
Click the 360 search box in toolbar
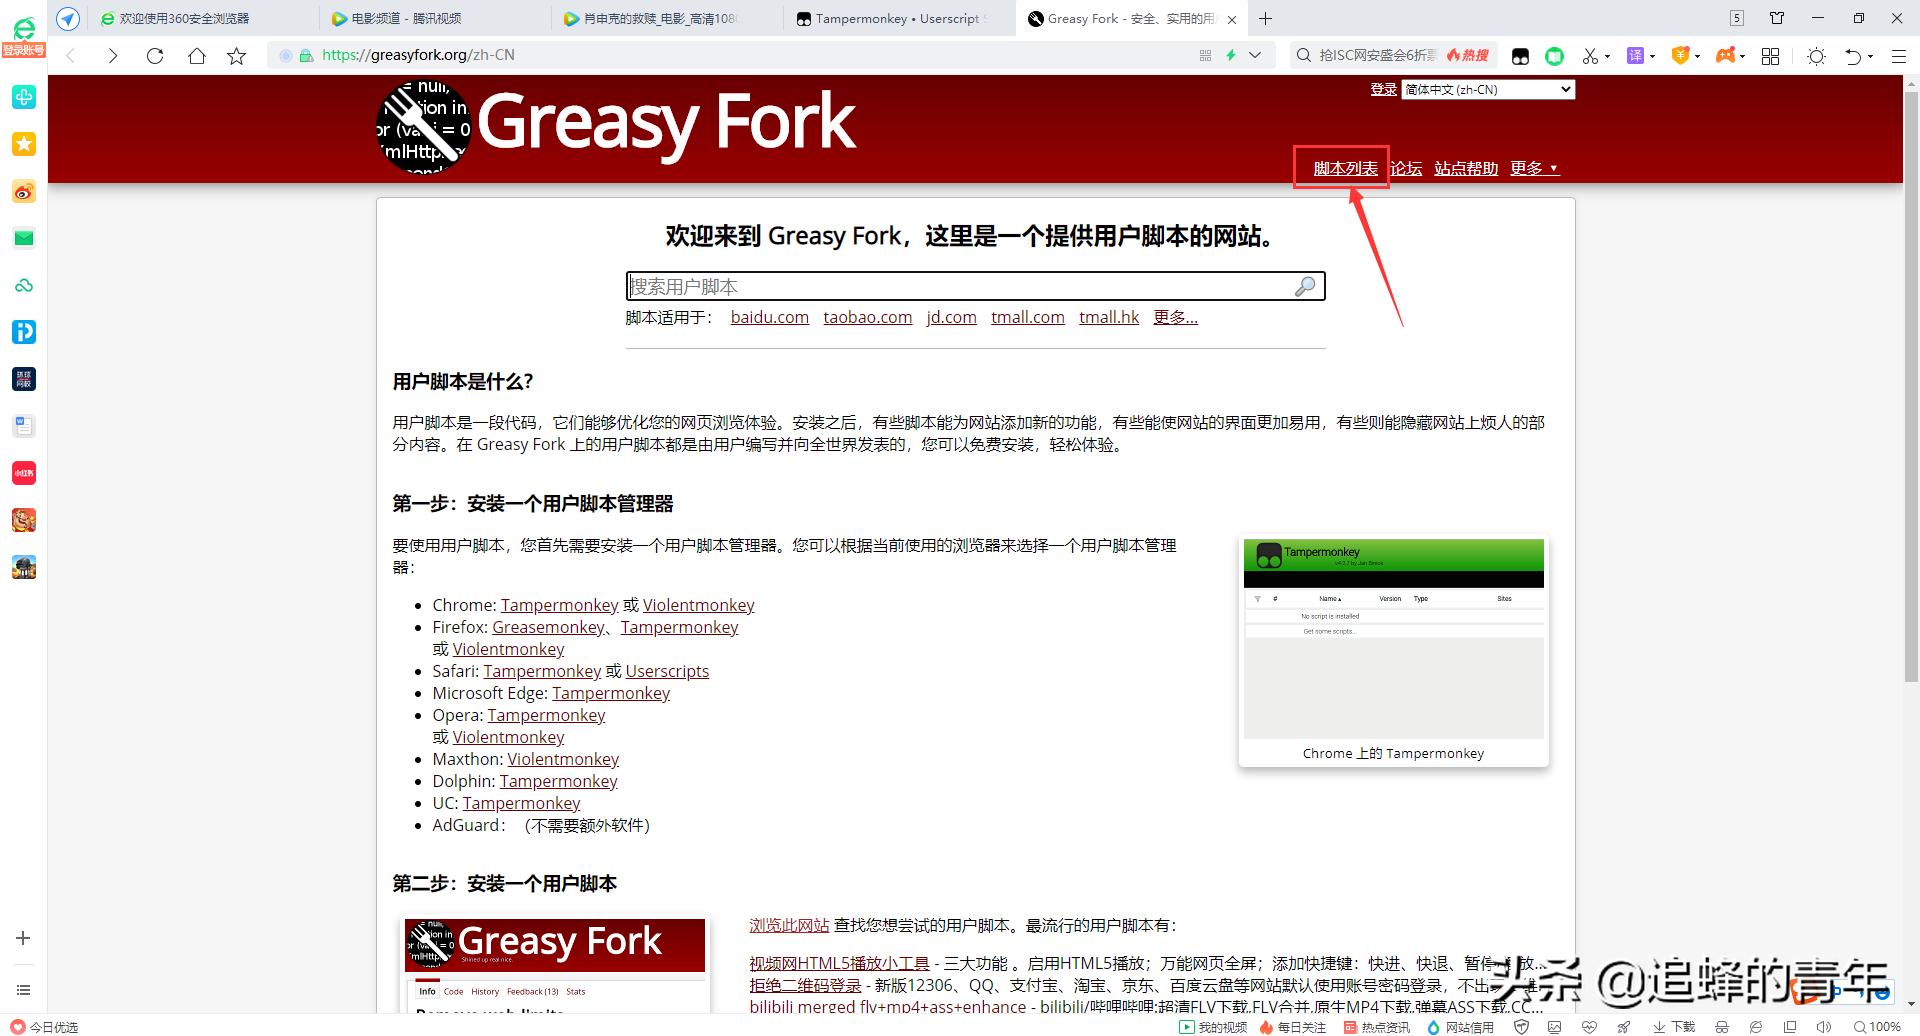1392,56
